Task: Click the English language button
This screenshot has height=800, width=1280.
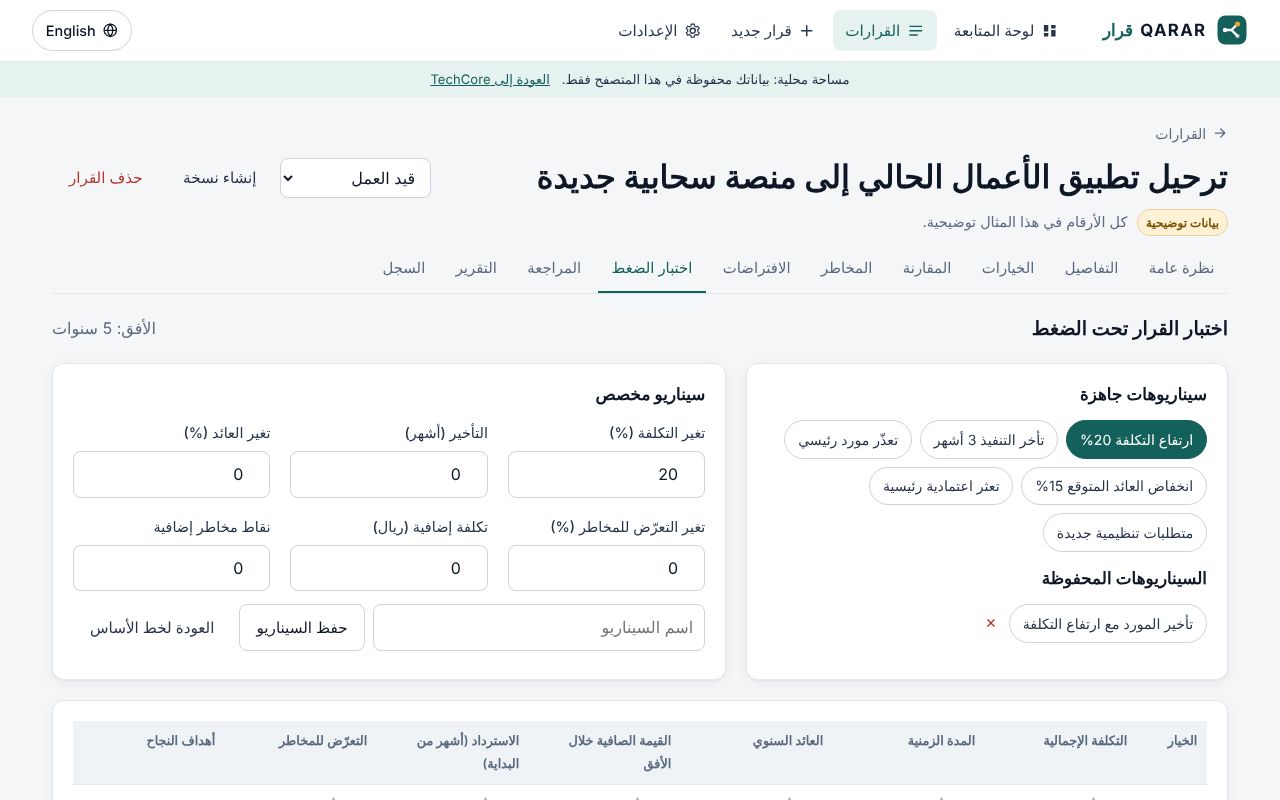Action: [x=82, y=30]
